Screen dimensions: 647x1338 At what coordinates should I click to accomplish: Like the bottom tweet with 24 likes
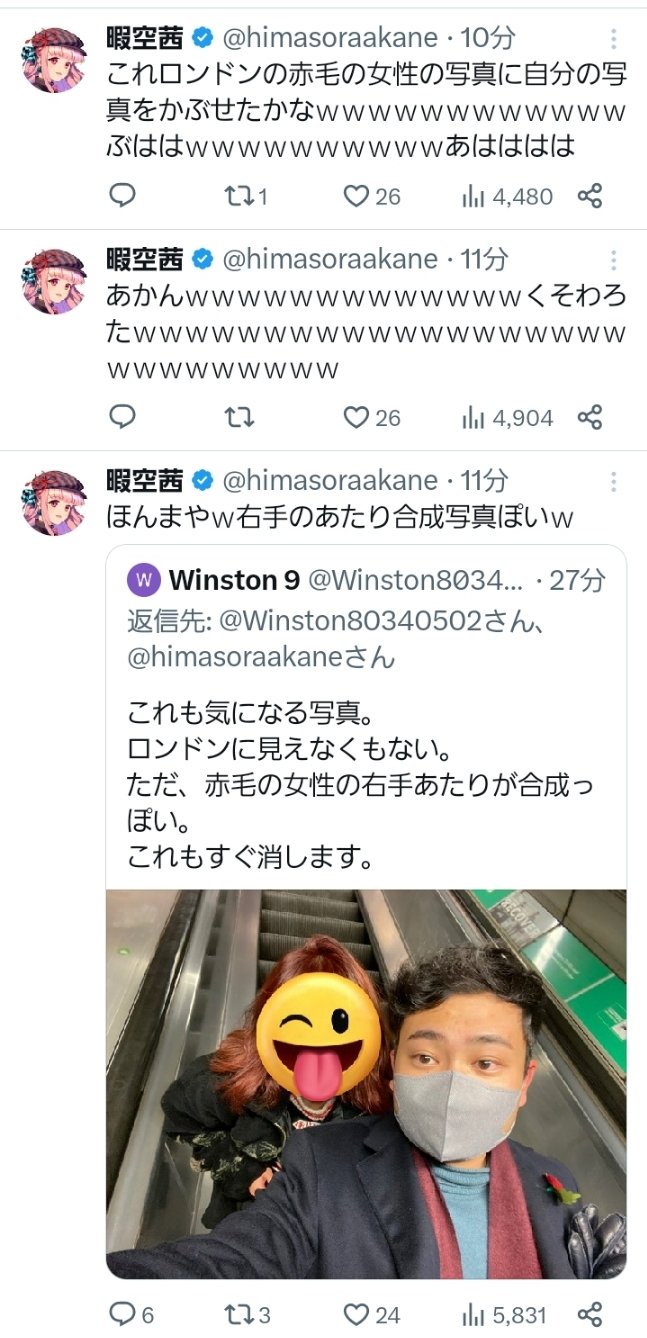click(x=356, y=1314)
